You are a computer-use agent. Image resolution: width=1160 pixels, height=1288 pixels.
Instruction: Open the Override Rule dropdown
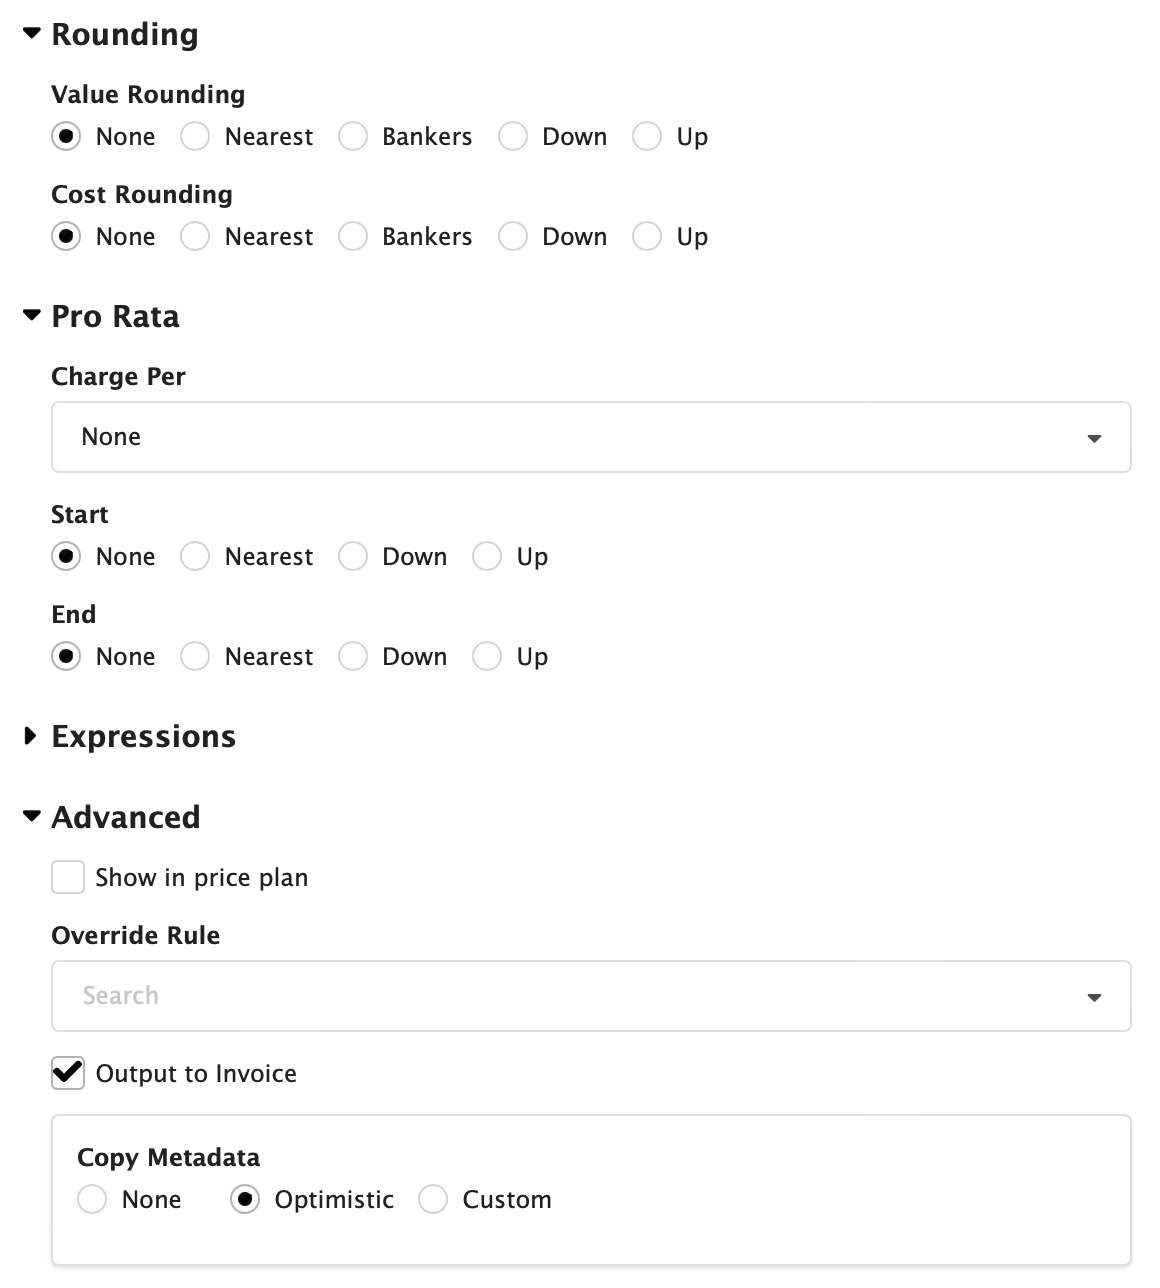coord(1095,996)
